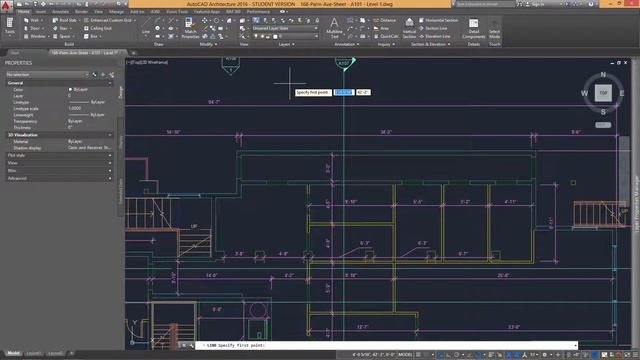Click the Multiline Text tool

click(x=334, y=28)
